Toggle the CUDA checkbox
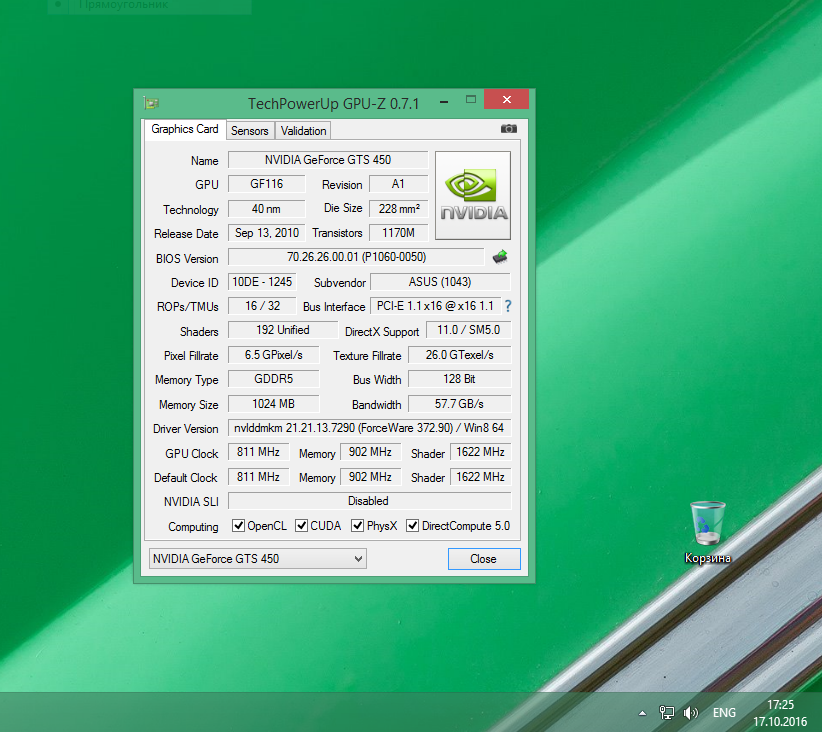The image size is (822, 732). 302,526
